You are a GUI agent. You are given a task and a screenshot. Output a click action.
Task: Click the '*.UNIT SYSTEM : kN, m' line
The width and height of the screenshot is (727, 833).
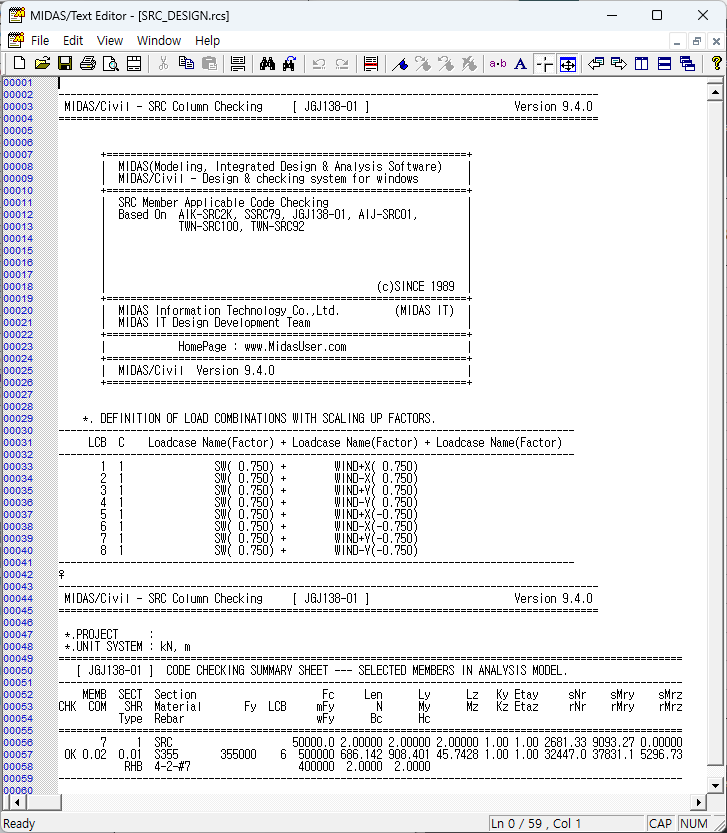(128, 647)
